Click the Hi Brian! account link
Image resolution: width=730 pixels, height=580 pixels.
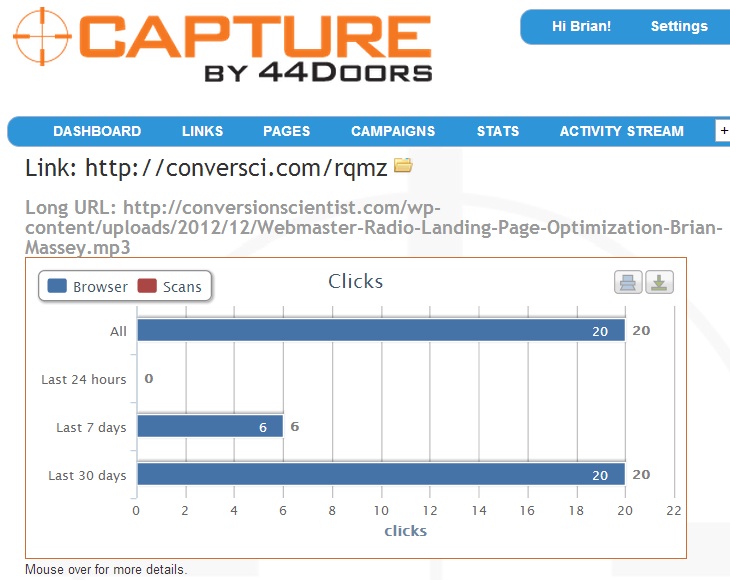pyautogui.click(x=581, y=26)
